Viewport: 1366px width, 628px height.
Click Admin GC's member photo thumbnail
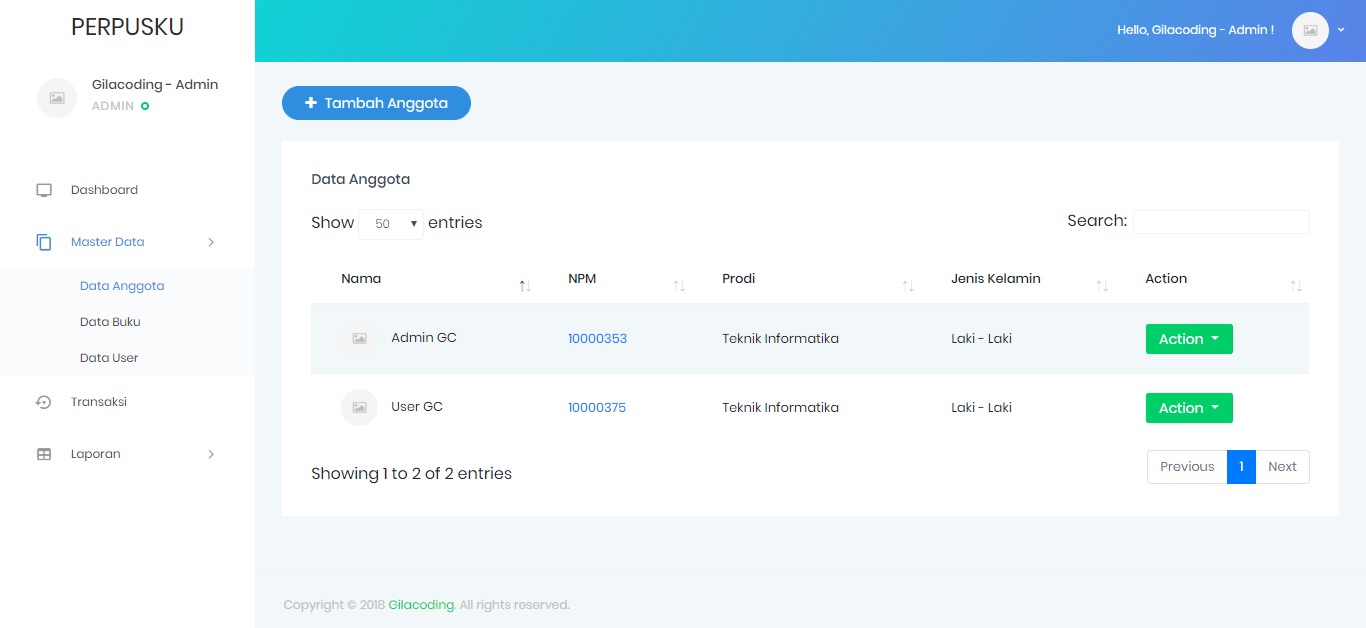(x=359, y=338)
